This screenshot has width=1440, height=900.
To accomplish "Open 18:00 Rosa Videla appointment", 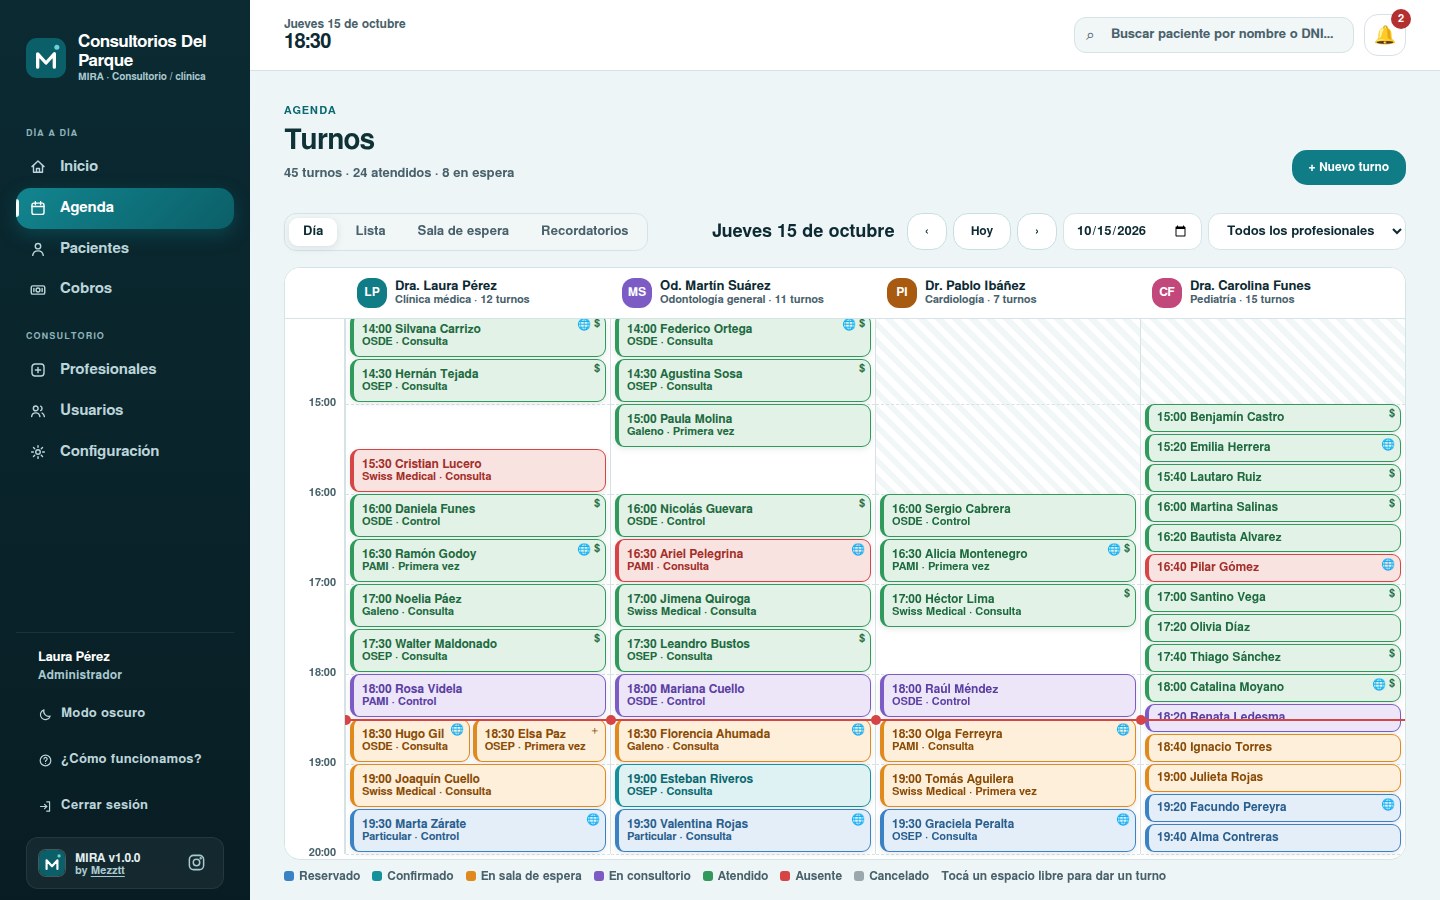I will tap(478, 695).
